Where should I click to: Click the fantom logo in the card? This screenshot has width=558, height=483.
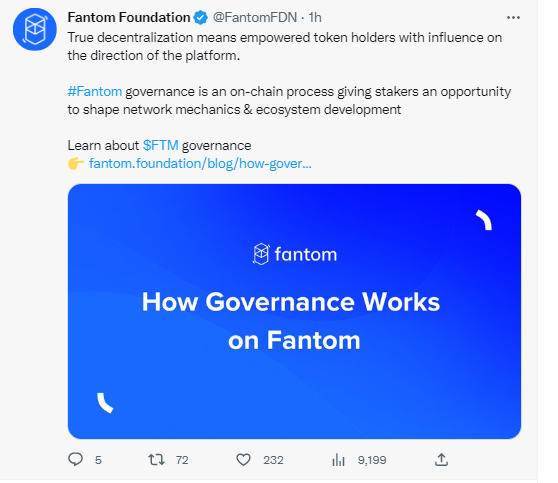[x=295, y=254]
